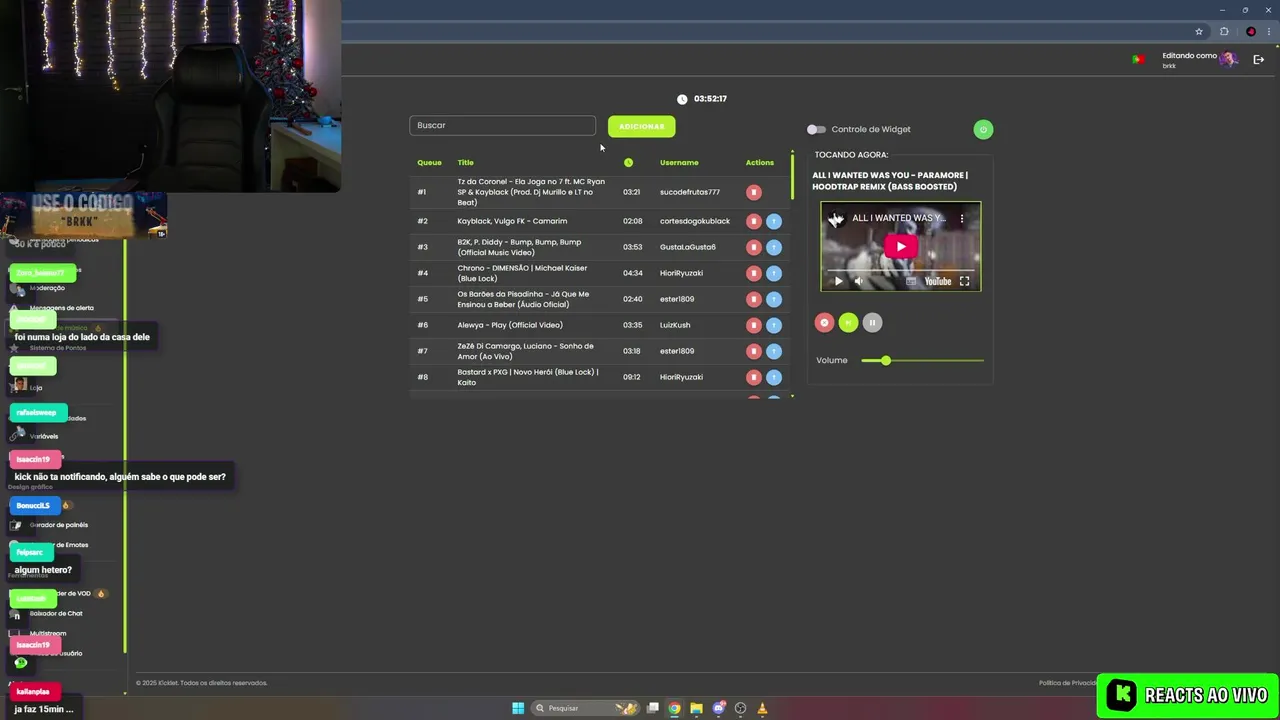Open the YouTube player three-dot menu
This screenshot has height=720, width=1280.
(x=962, y=218)
